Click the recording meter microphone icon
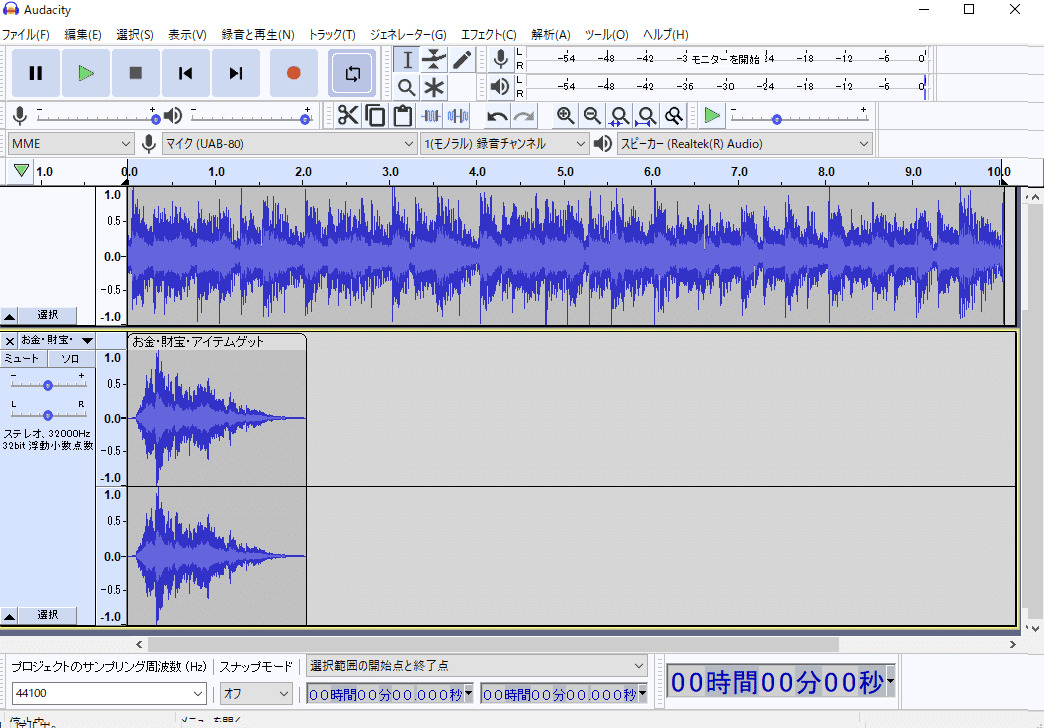Screen dimensions: 1044x728 click(x=501, y=59)
